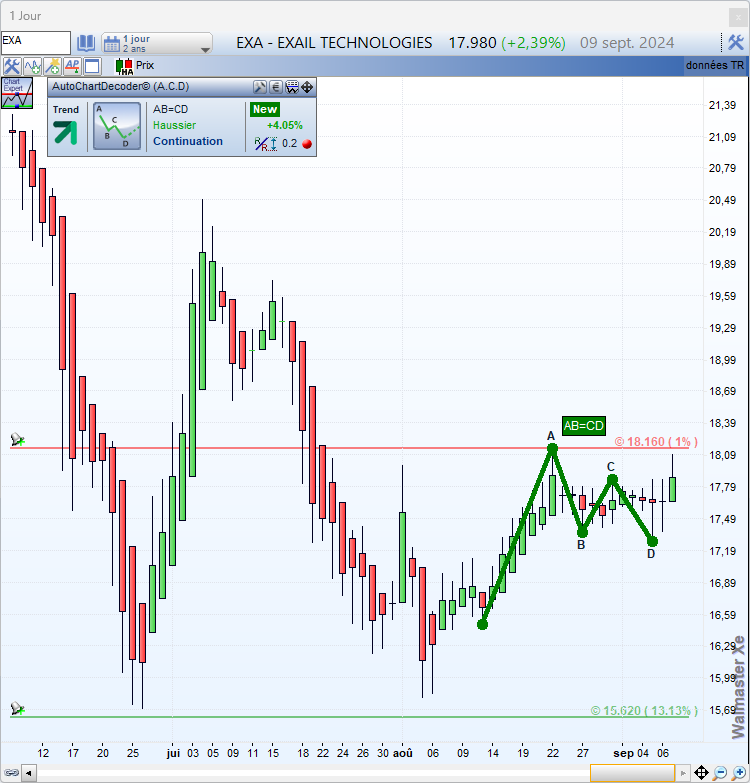Open the AP alert toolbar icon
This screenshot has height=783, width=750.
(x=72, y=66)
